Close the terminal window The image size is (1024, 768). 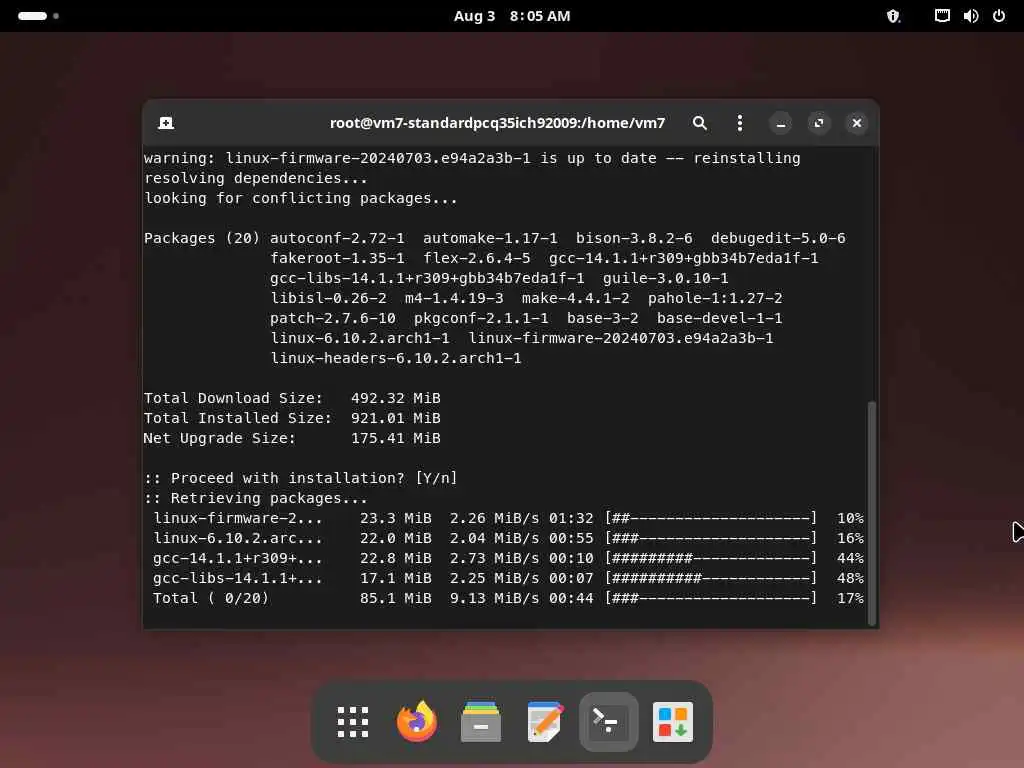857,123
